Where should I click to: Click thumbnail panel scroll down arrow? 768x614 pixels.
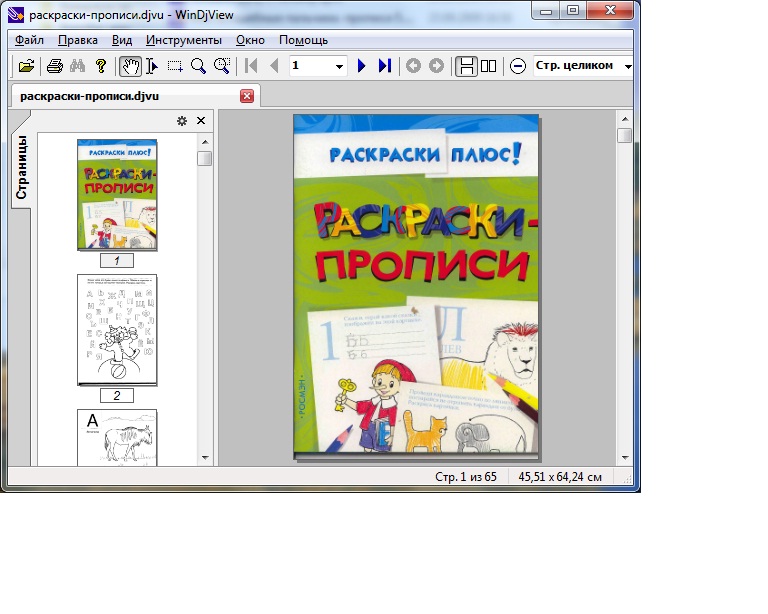pos(205,458)
